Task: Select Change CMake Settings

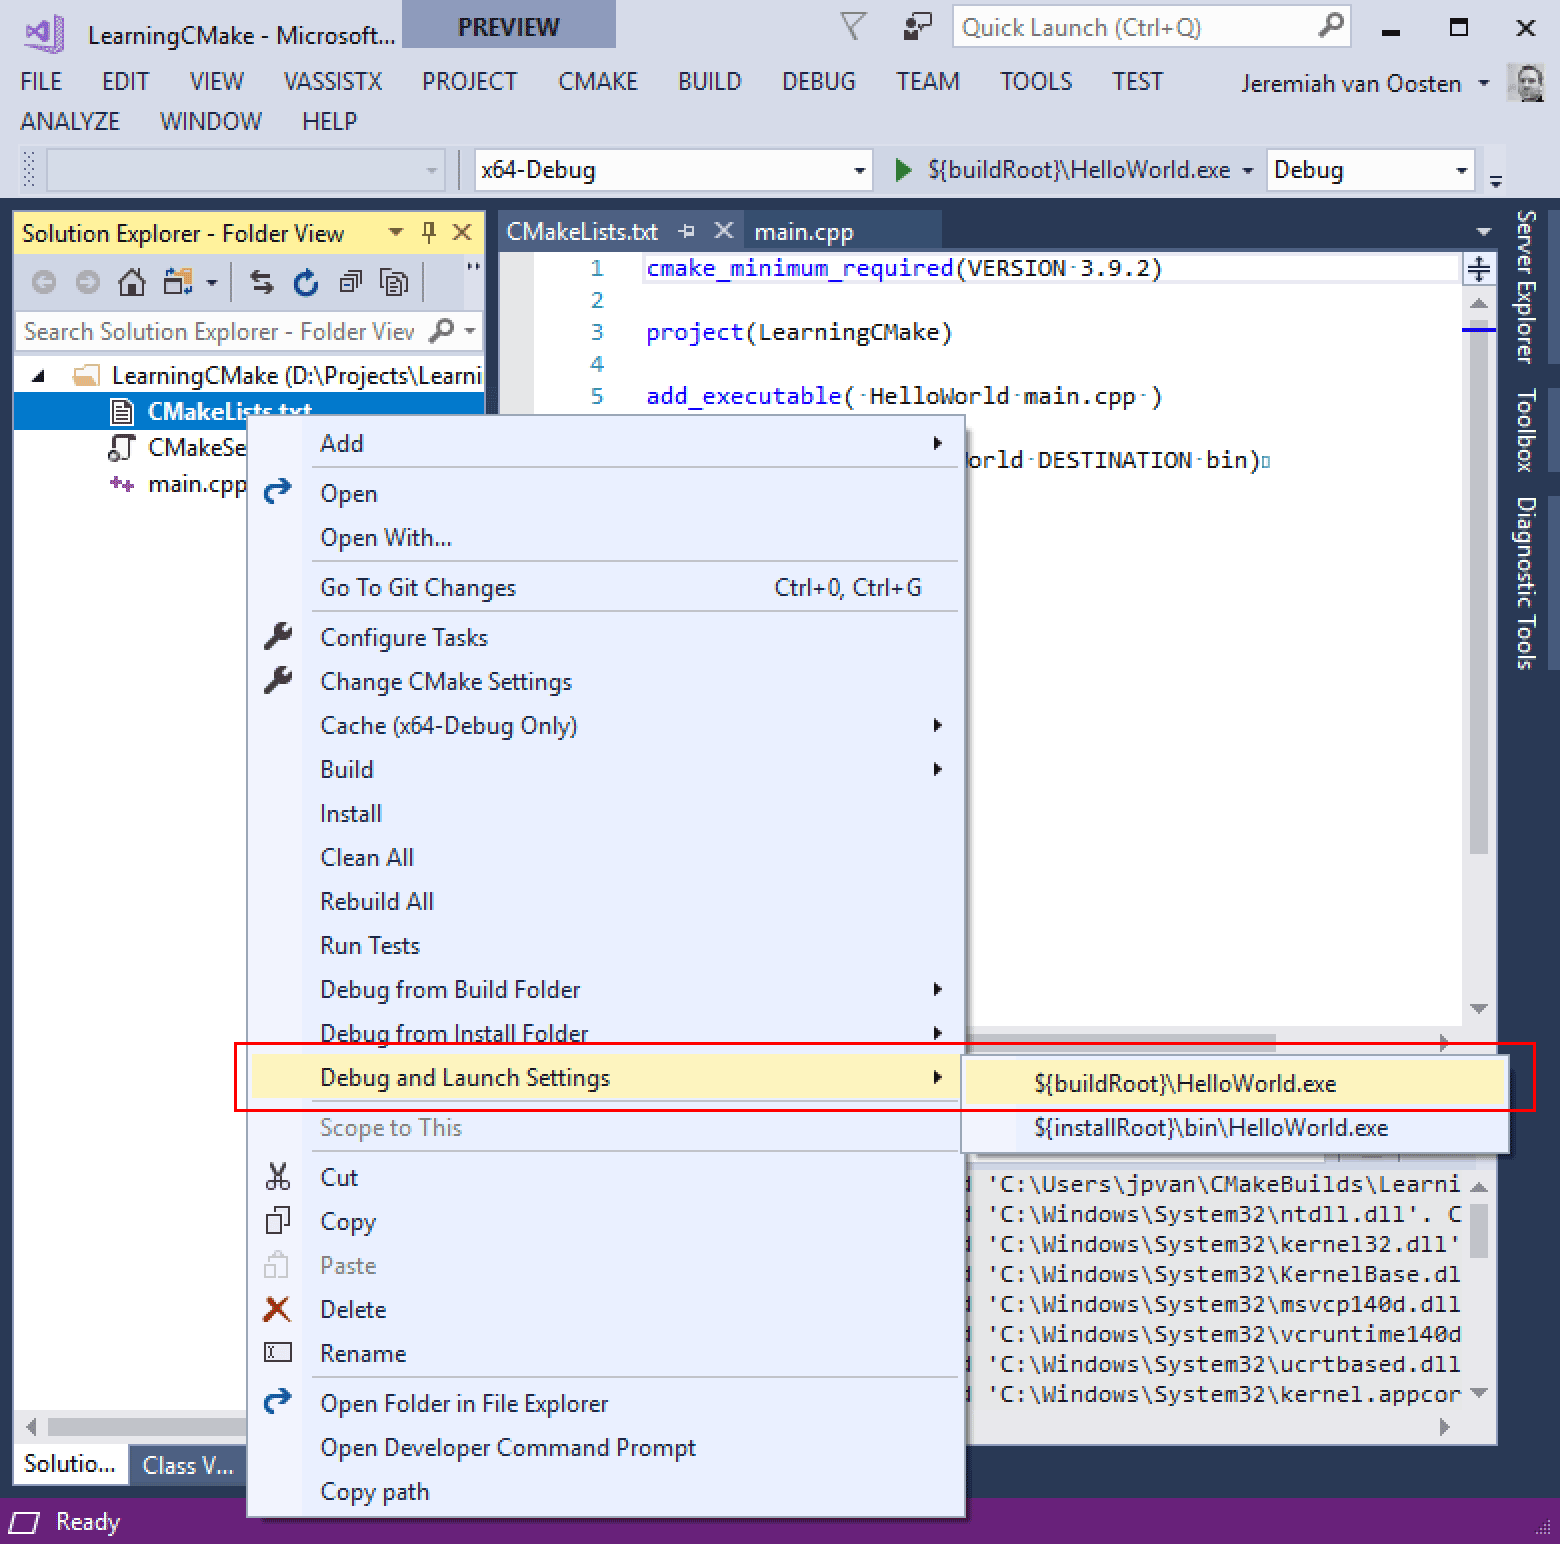Action: pos(605,681)
